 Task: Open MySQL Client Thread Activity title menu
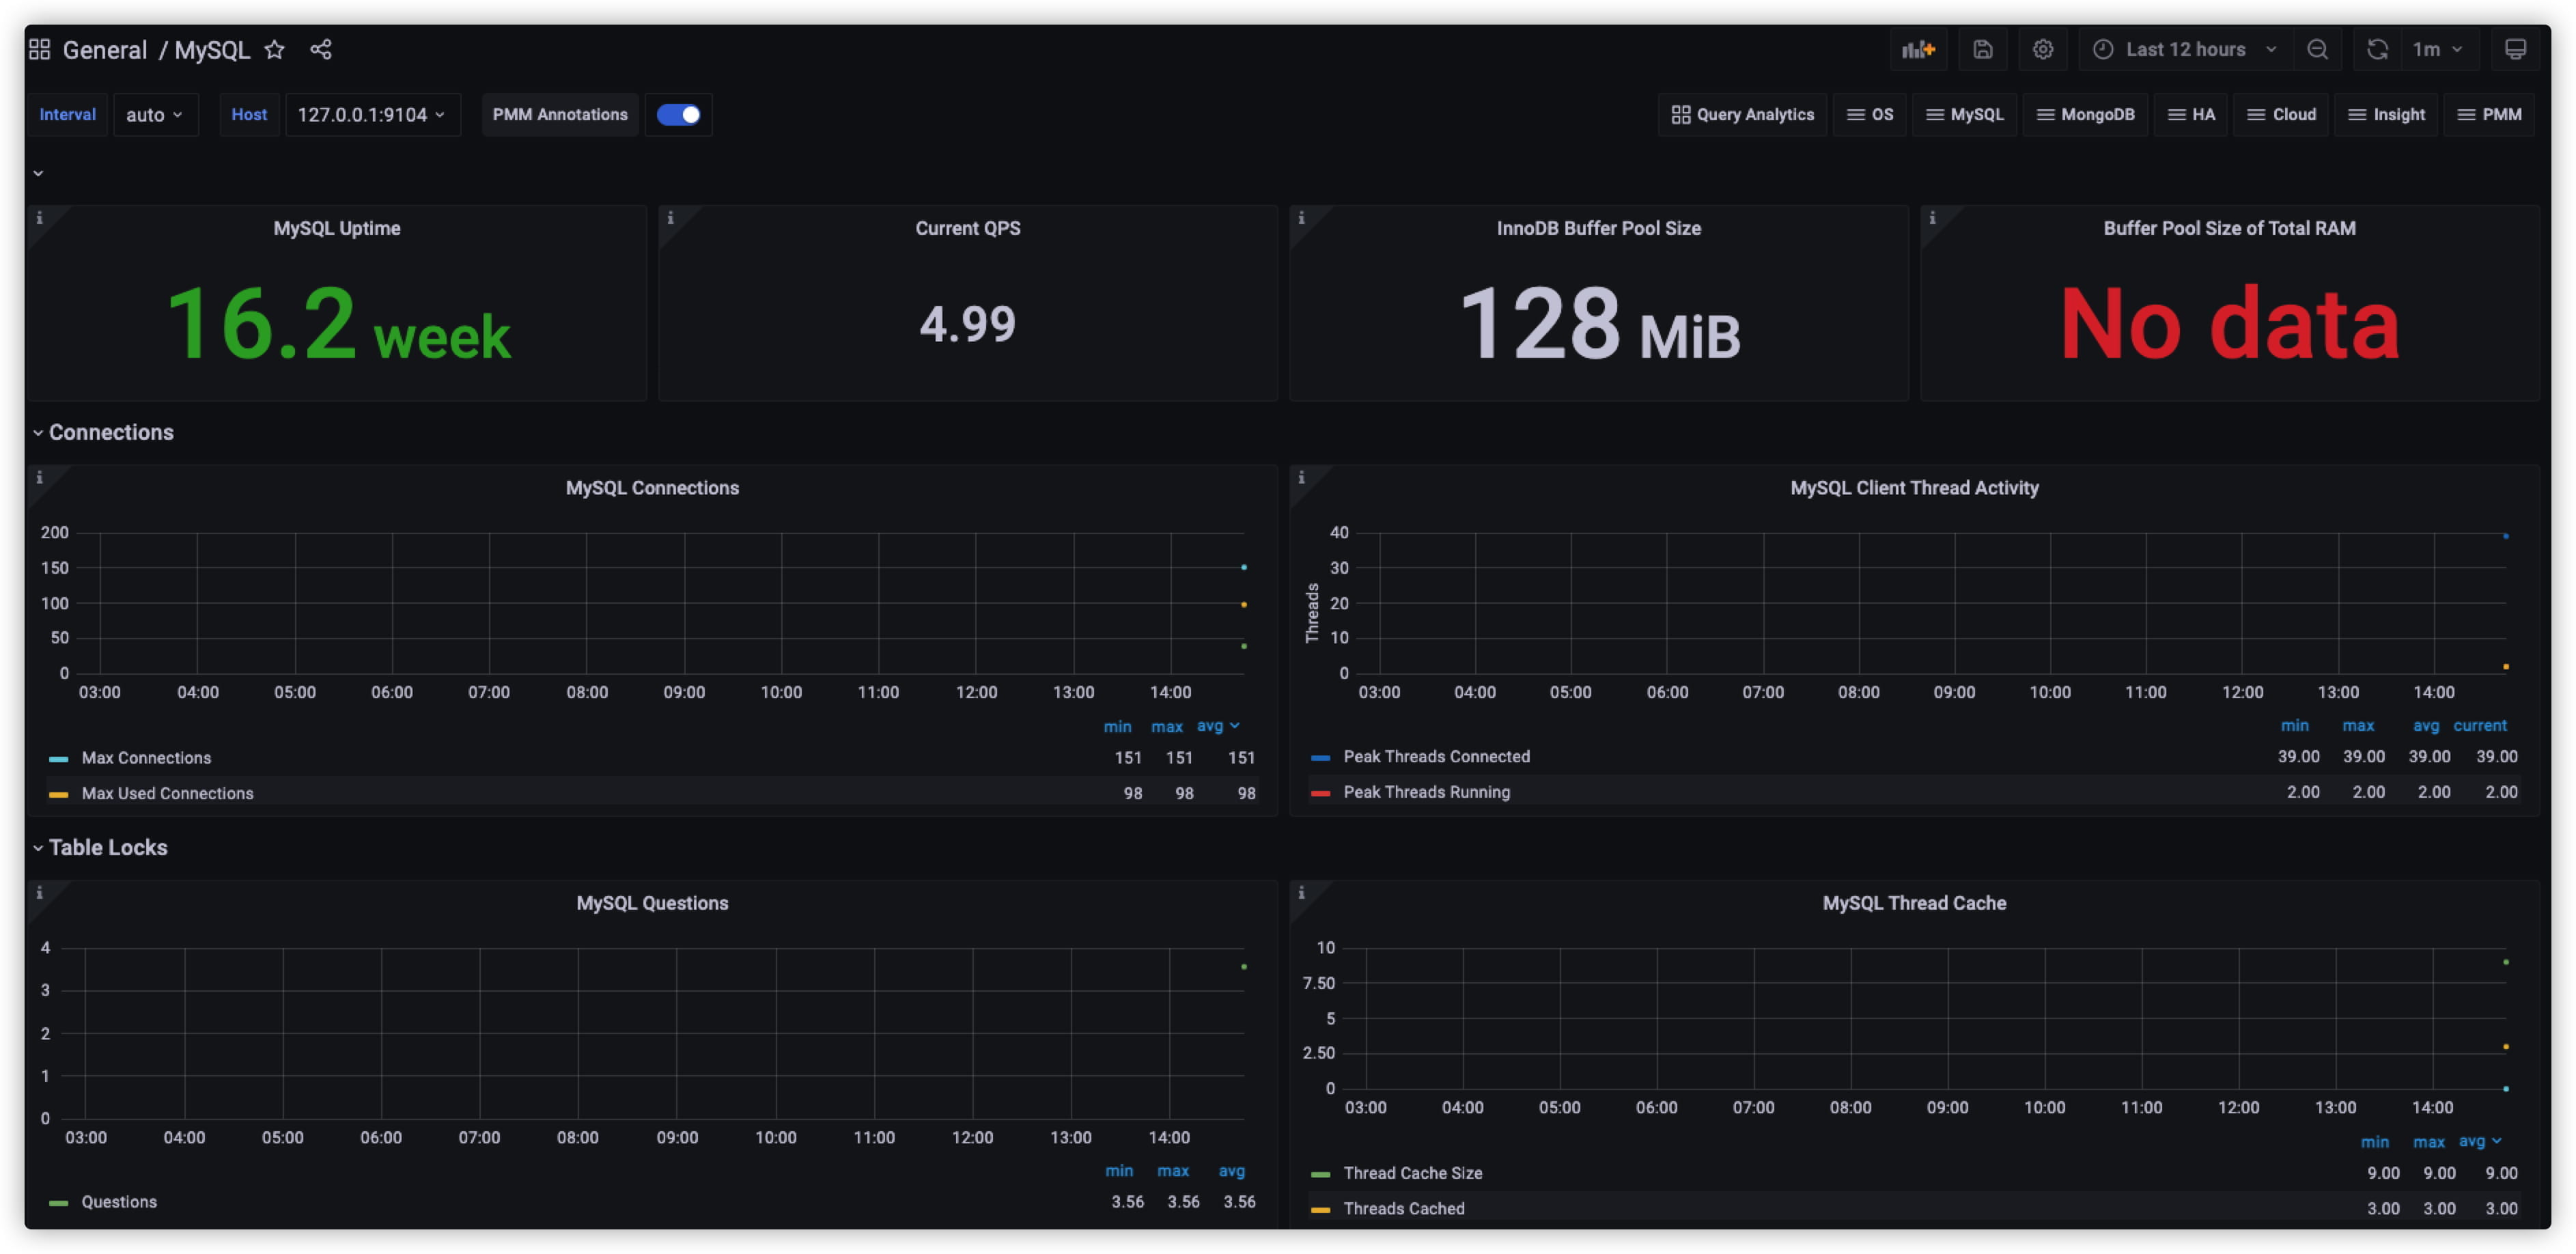1914,488
